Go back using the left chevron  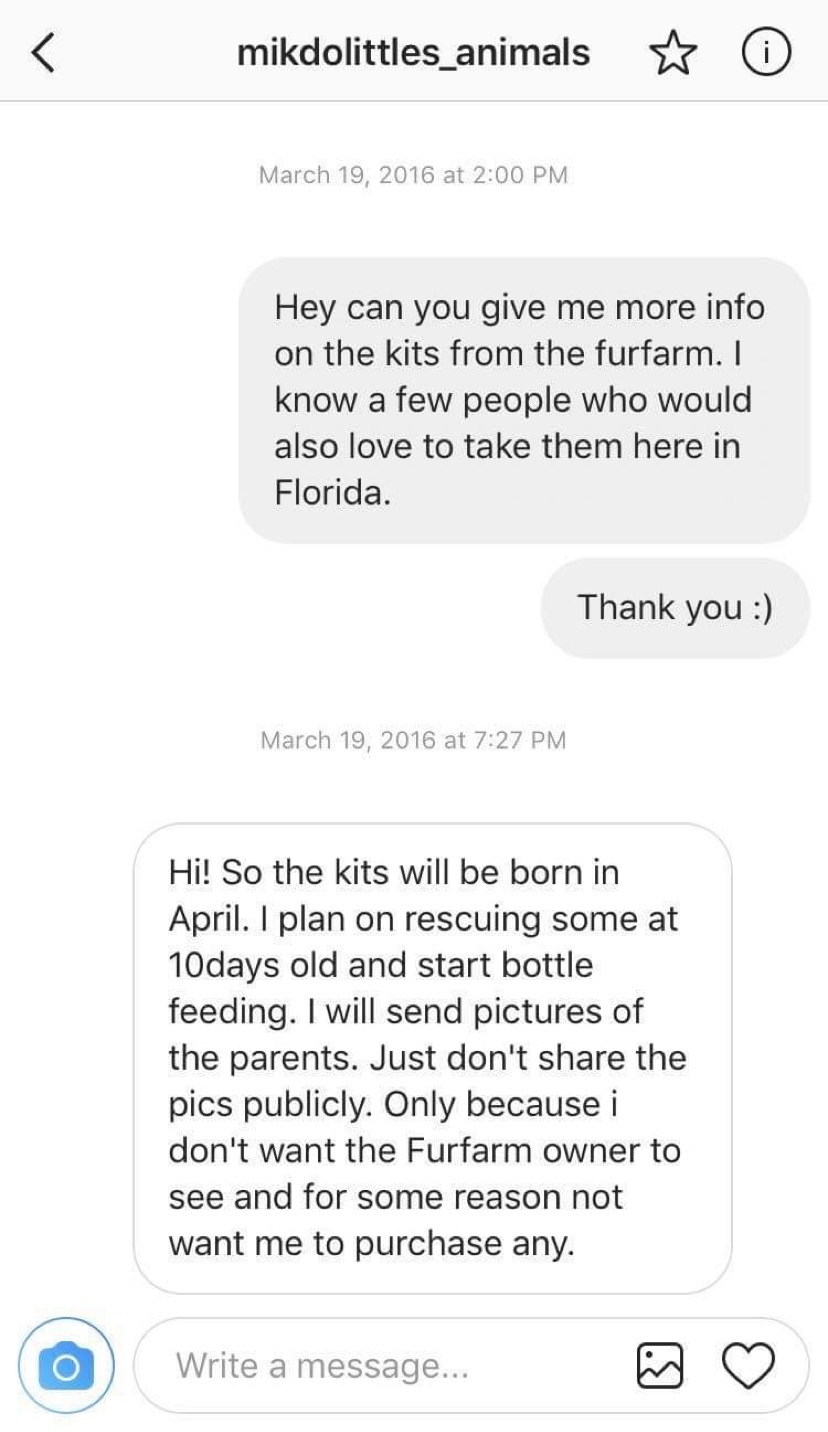pos(42,52)
